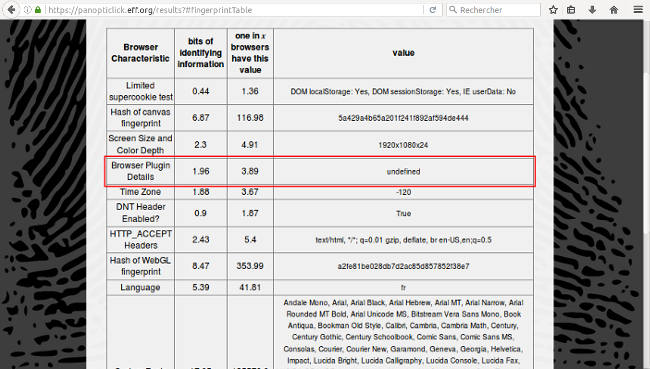Viewport: 650px width, 369px height.
Task: Select the 0.44 bits value
Action: point(201,91)
